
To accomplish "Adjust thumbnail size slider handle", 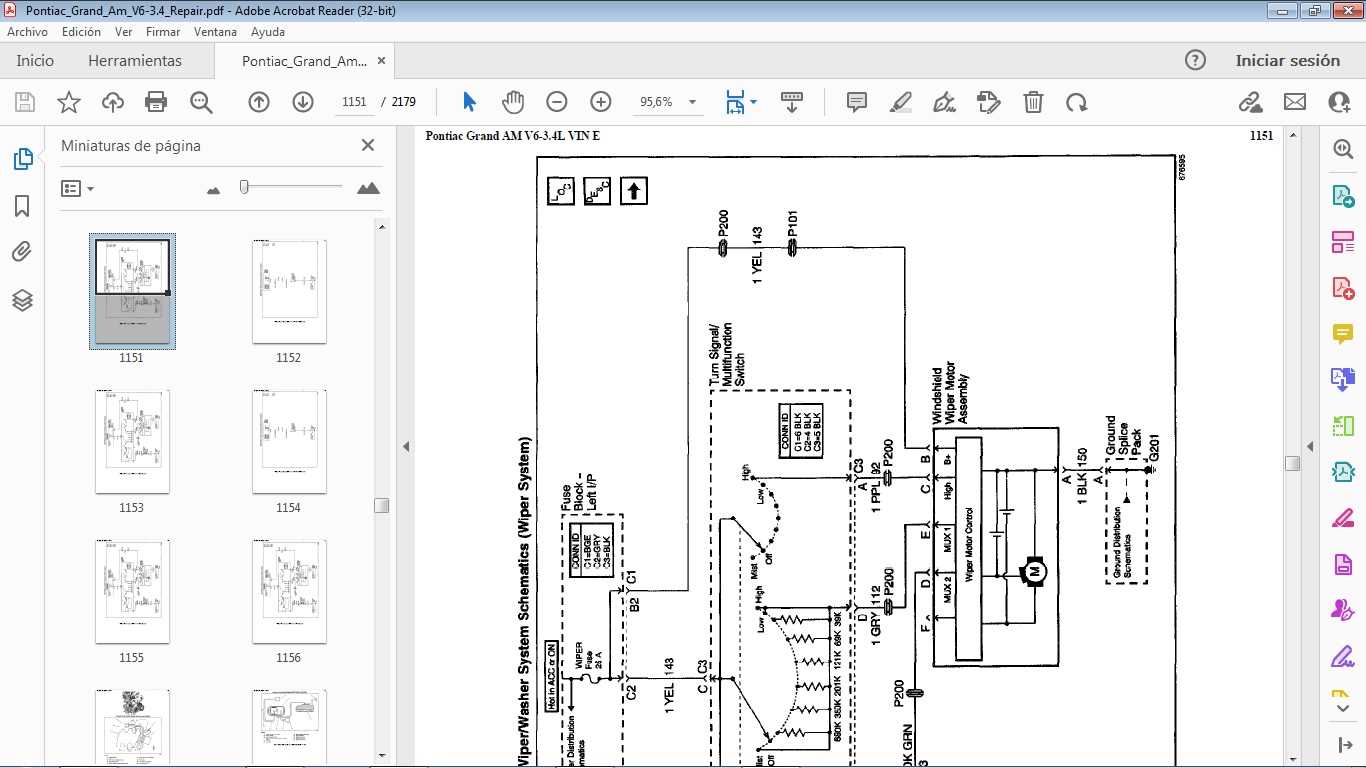I will coord(243,187).
